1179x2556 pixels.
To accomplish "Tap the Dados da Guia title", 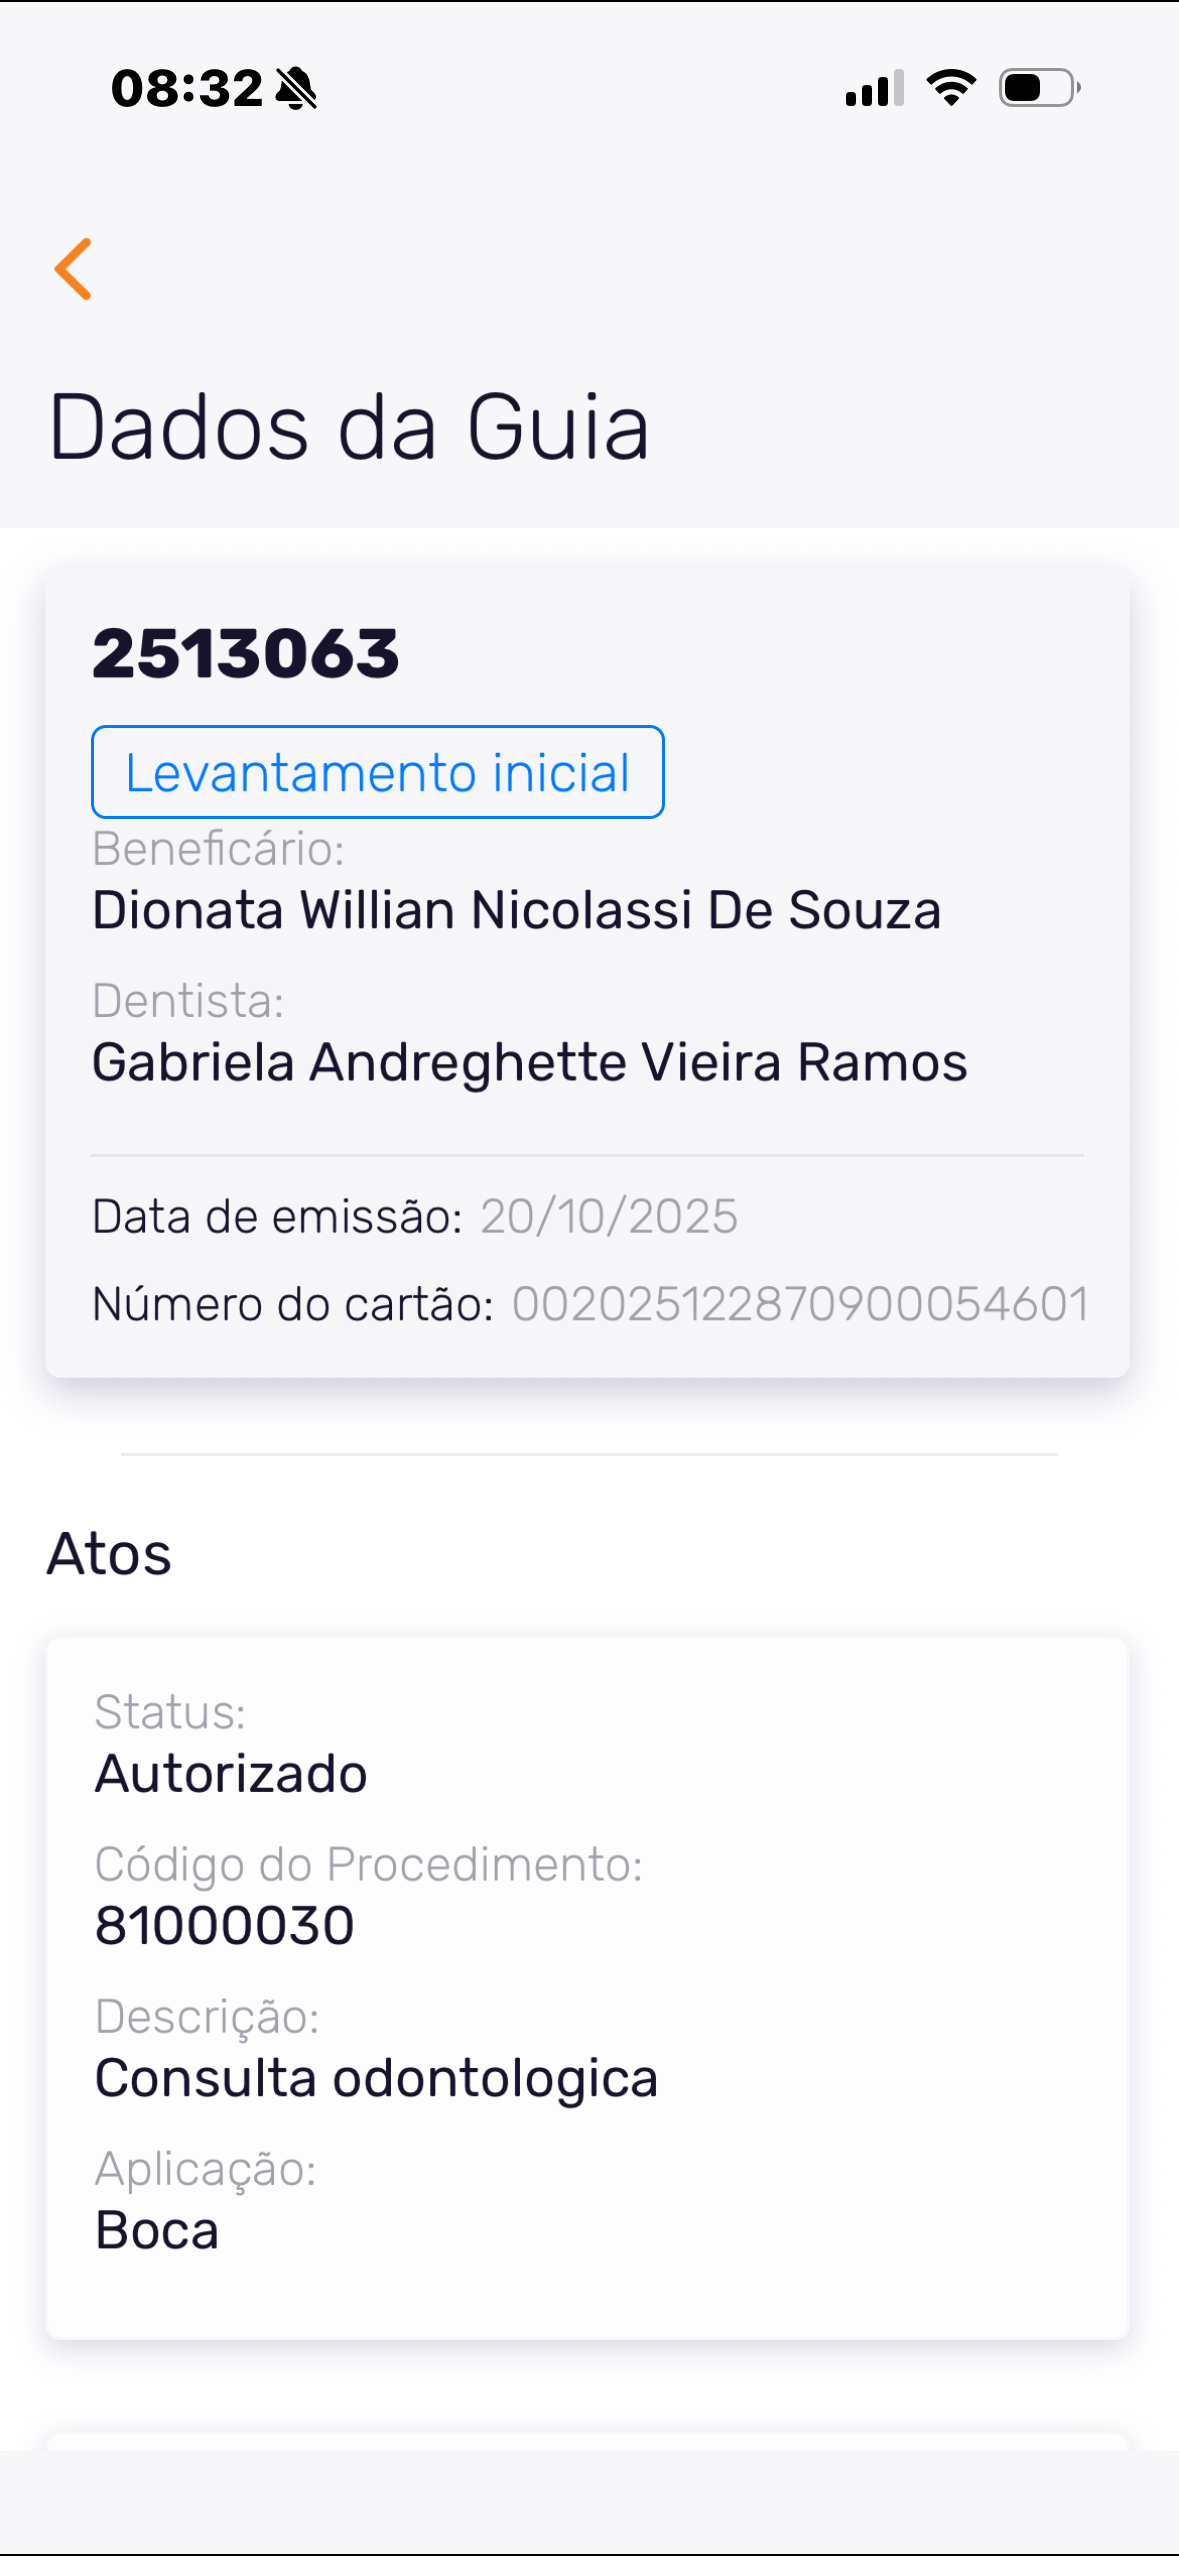I will (x=349, y=427).
